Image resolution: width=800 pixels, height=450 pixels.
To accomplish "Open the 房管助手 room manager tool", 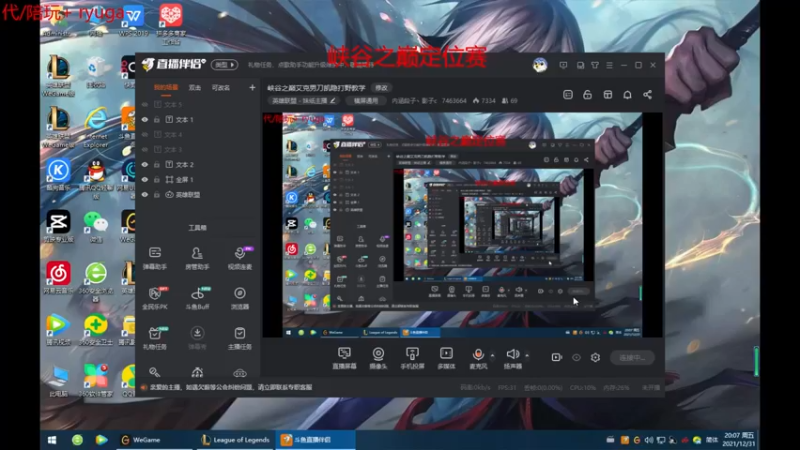I will [197, 258].
